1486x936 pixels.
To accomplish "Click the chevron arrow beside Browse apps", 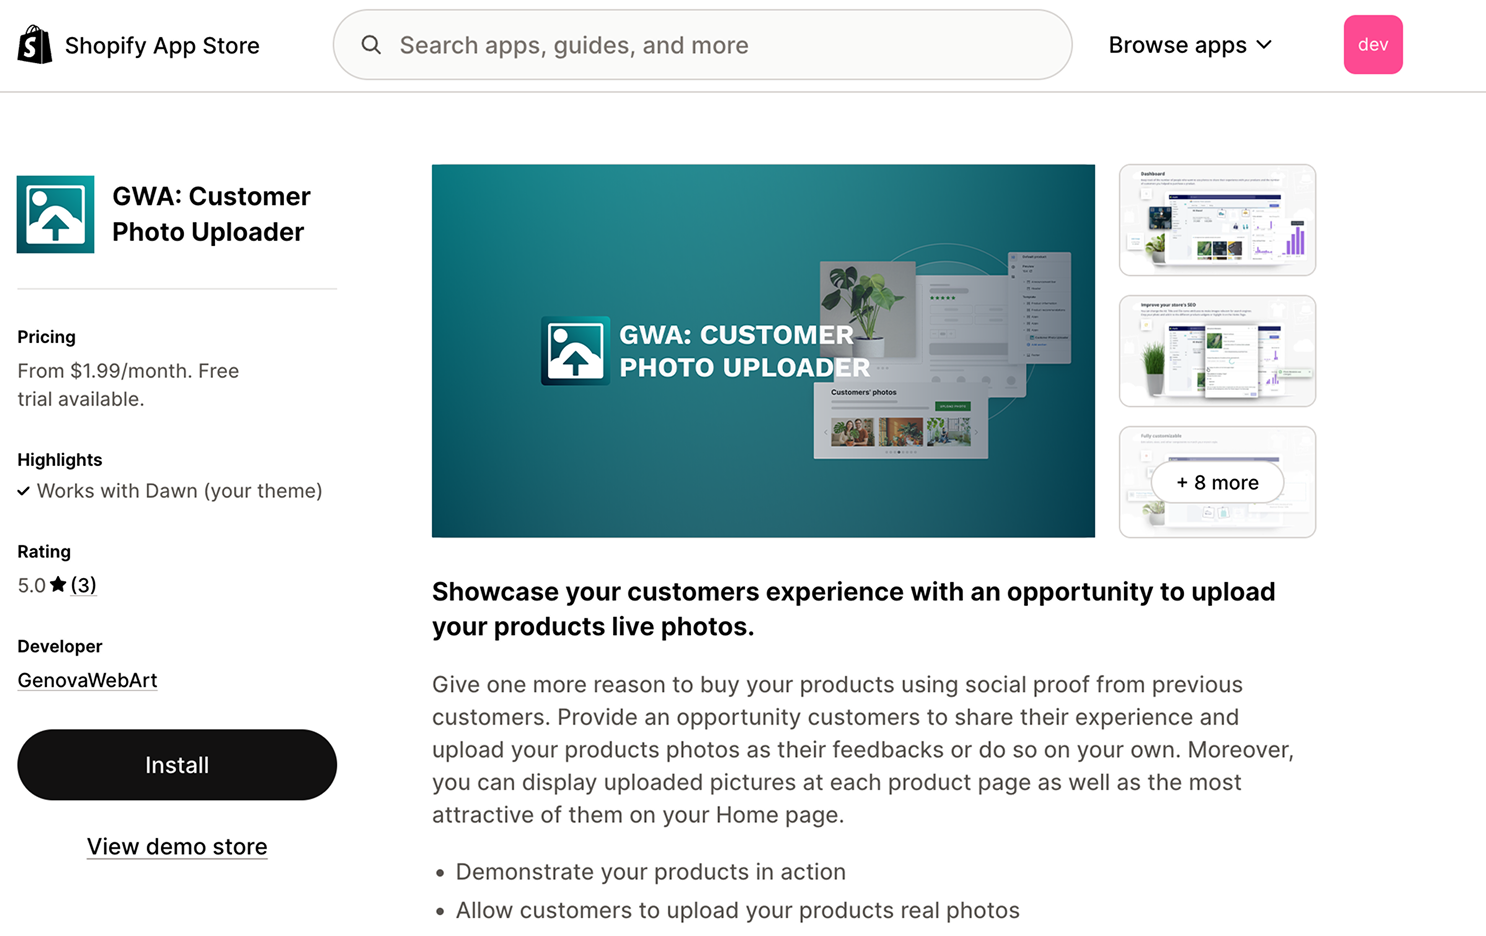I will 1264,45.
